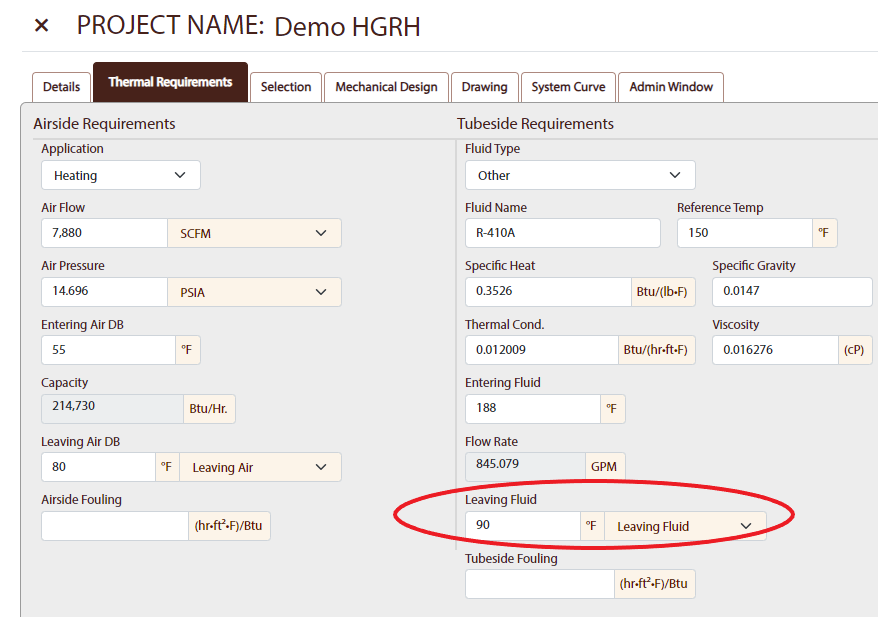
Task: Expand the Leaving Air mode dropdown
Action: click(260, 467)
